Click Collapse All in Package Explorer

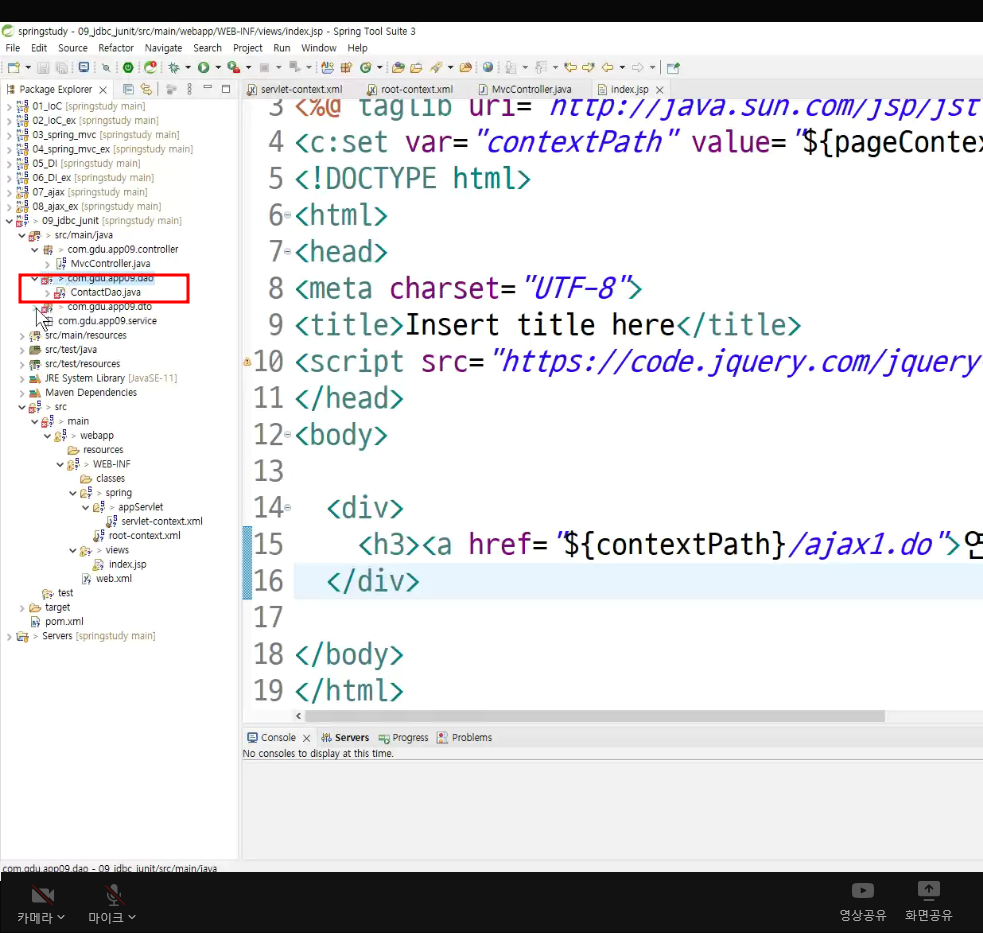(128, 89)
